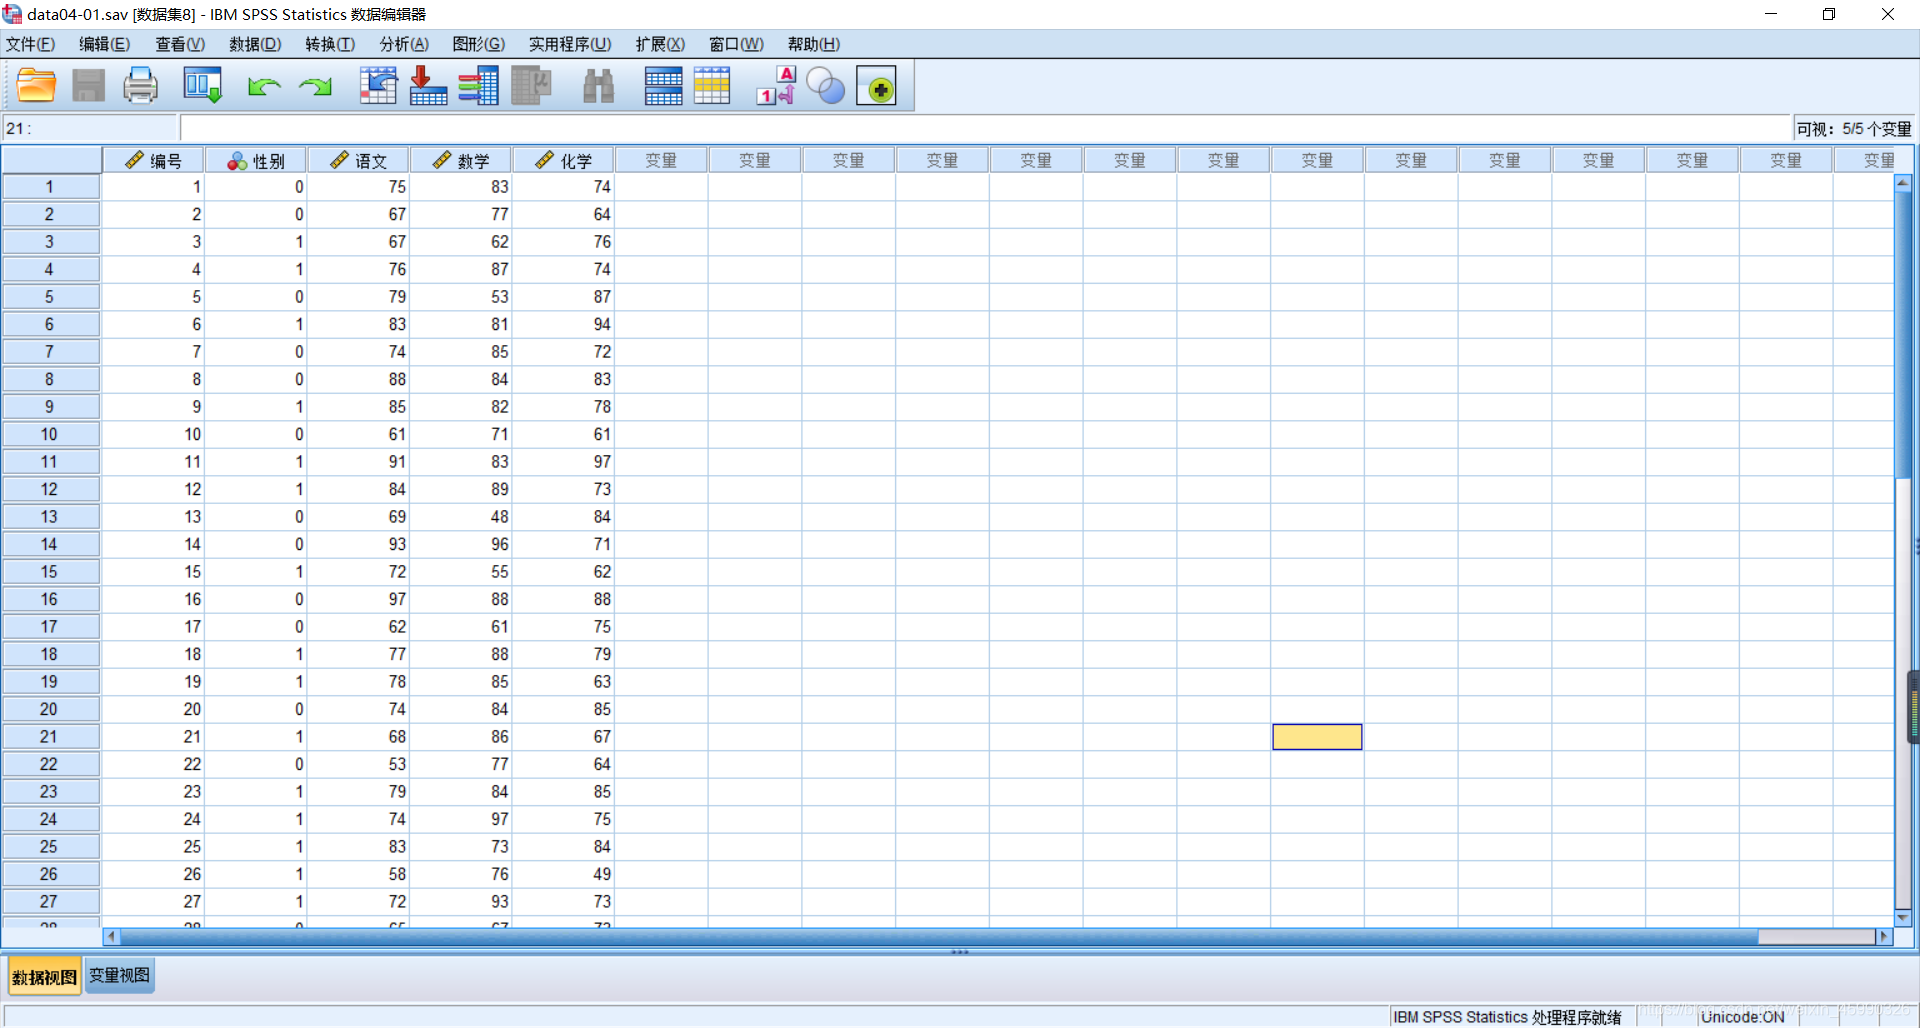Select the 编号 column header

click(153, 160)
